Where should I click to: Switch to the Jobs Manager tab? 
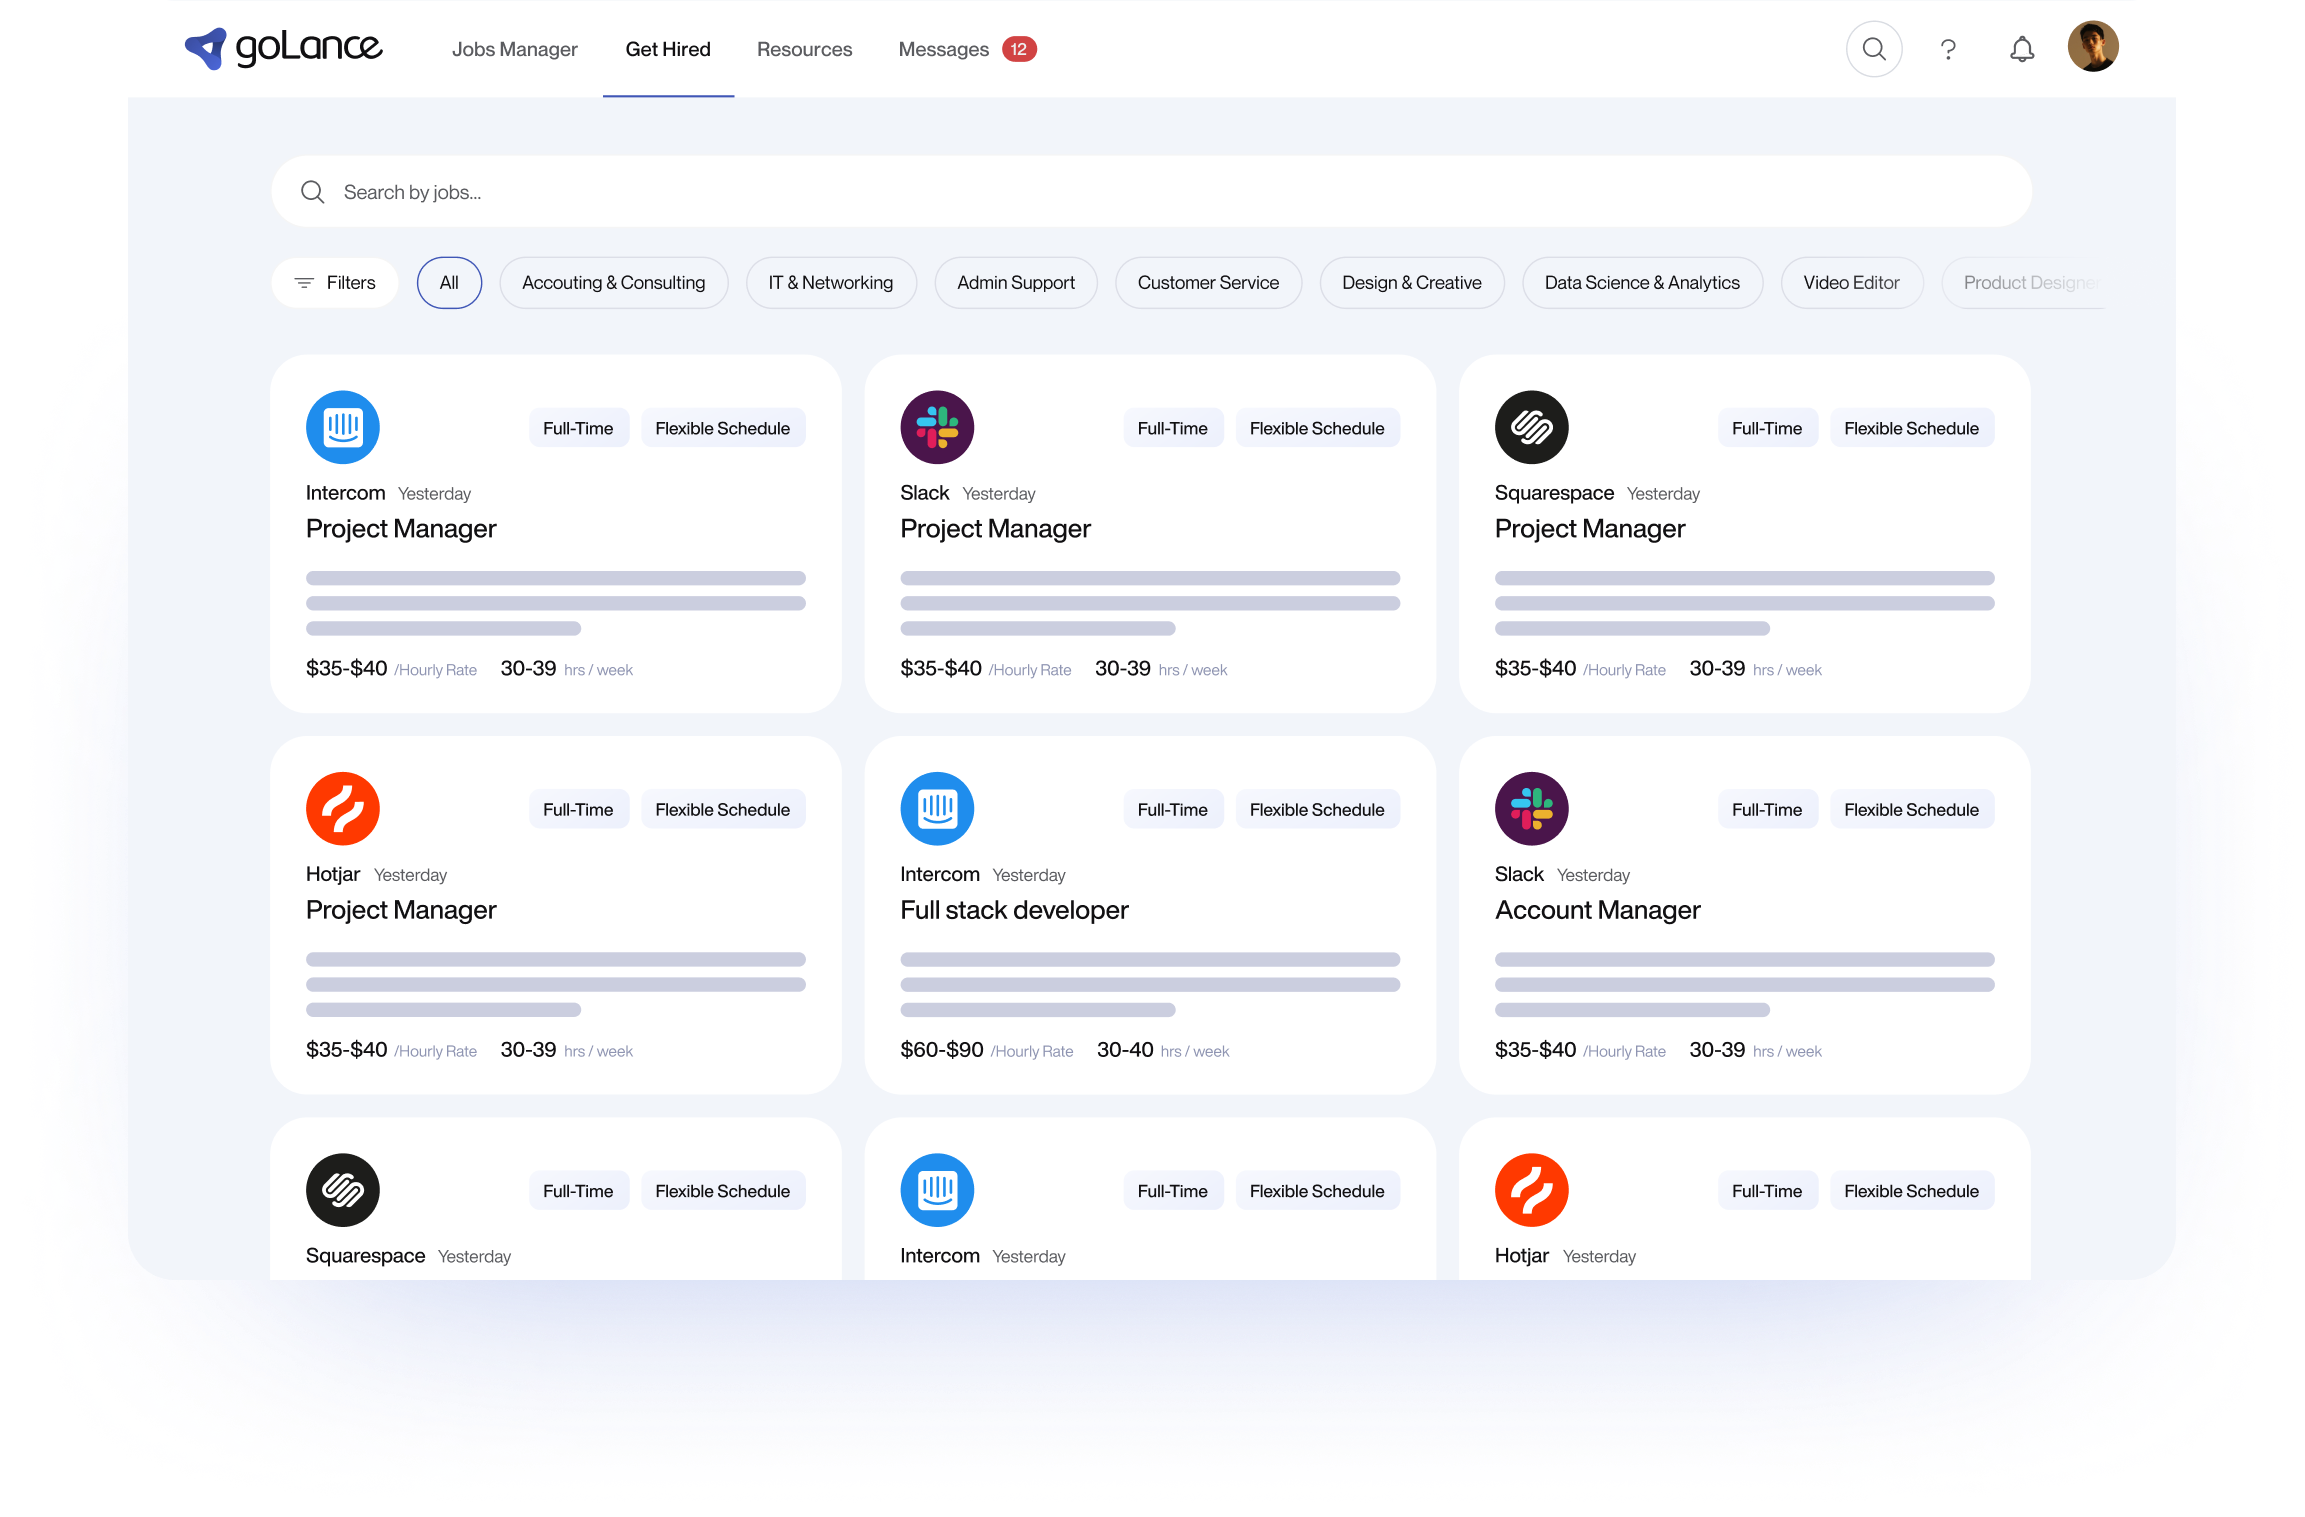coord(514,49)
